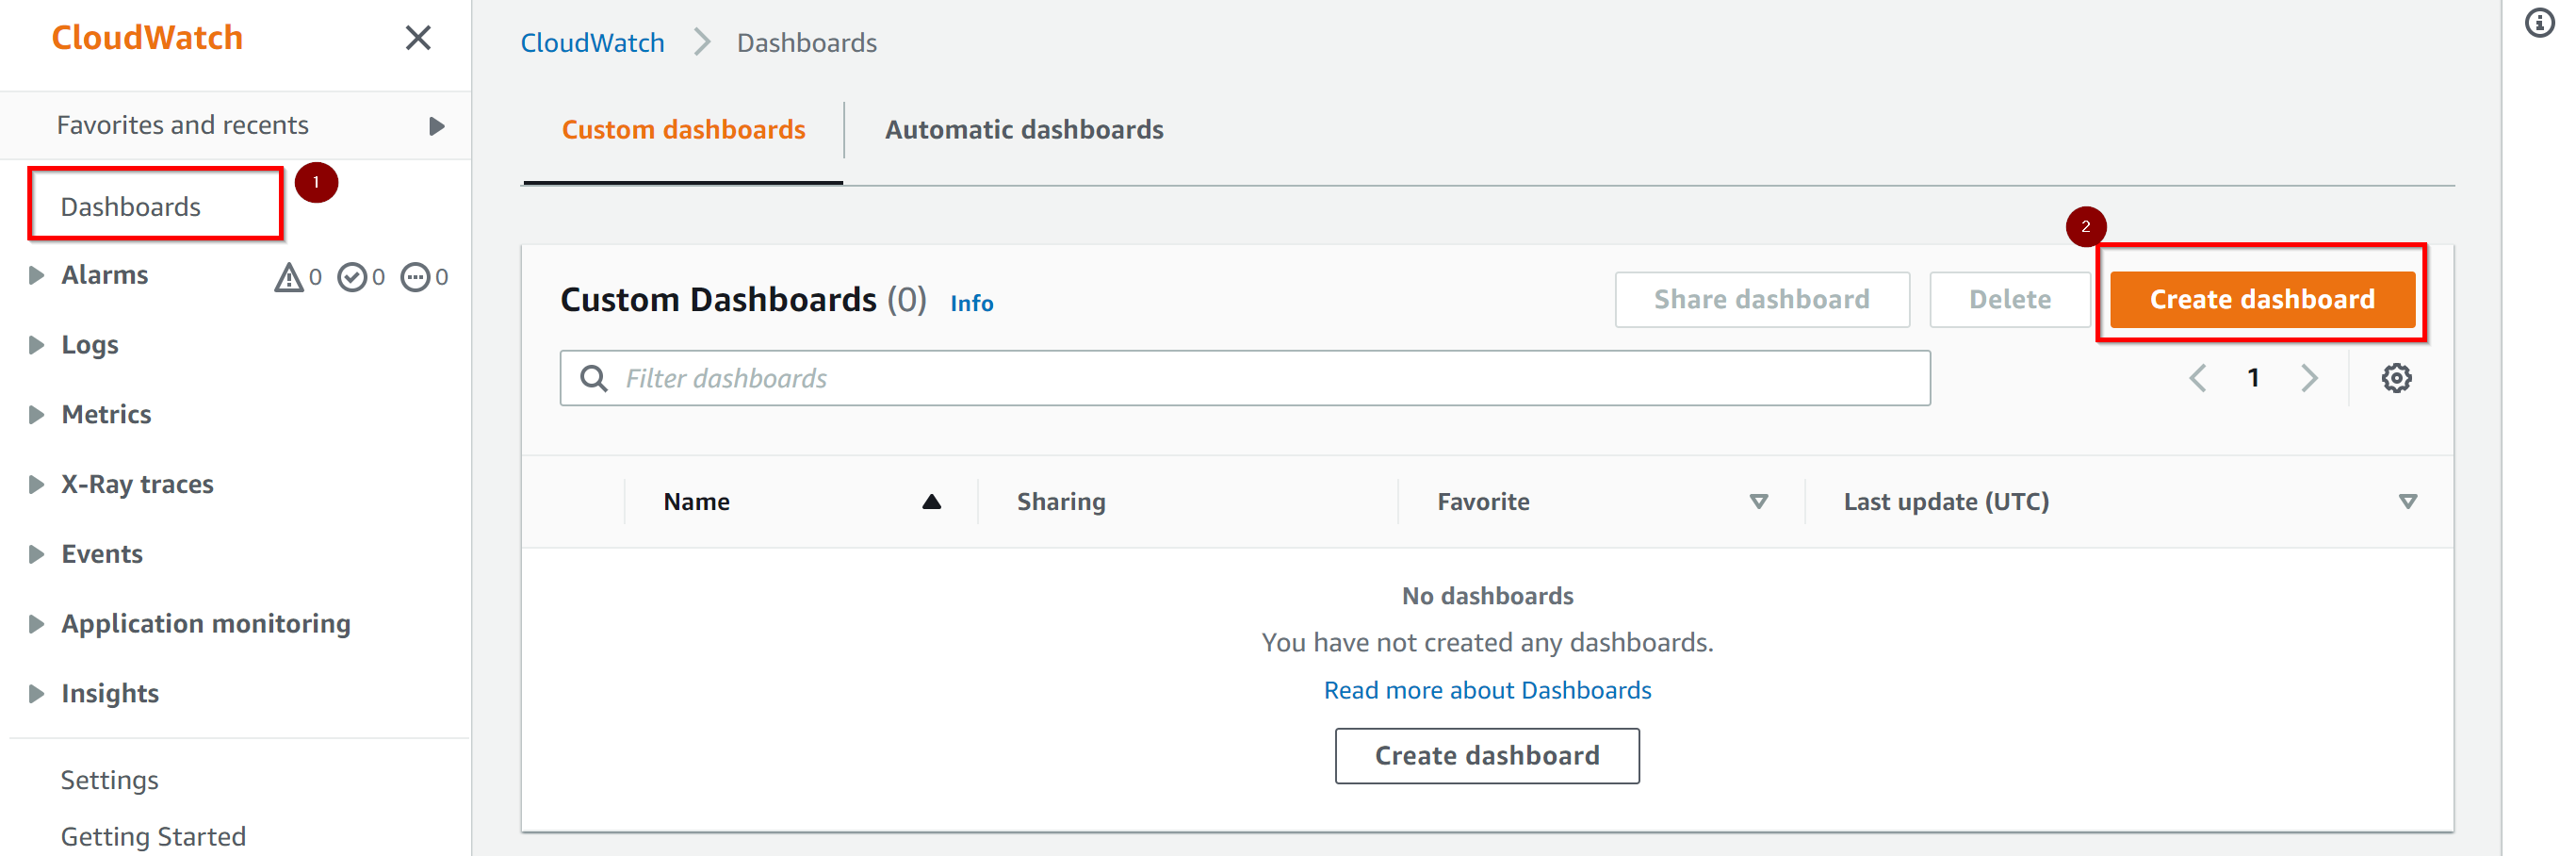Viewport: 2576px width, 856px height.
Task: Open table preferences gear icon
Action: [2396, 378]
